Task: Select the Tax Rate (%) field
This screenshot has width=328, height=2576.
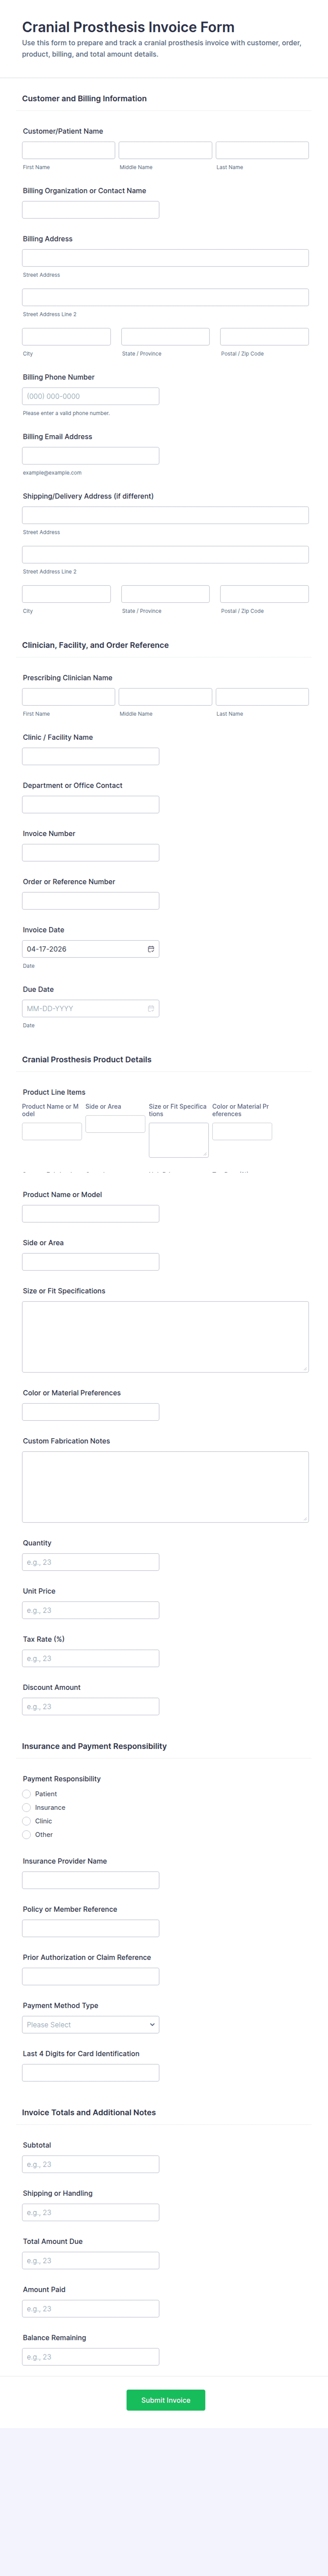Action: click(90, 1658)
